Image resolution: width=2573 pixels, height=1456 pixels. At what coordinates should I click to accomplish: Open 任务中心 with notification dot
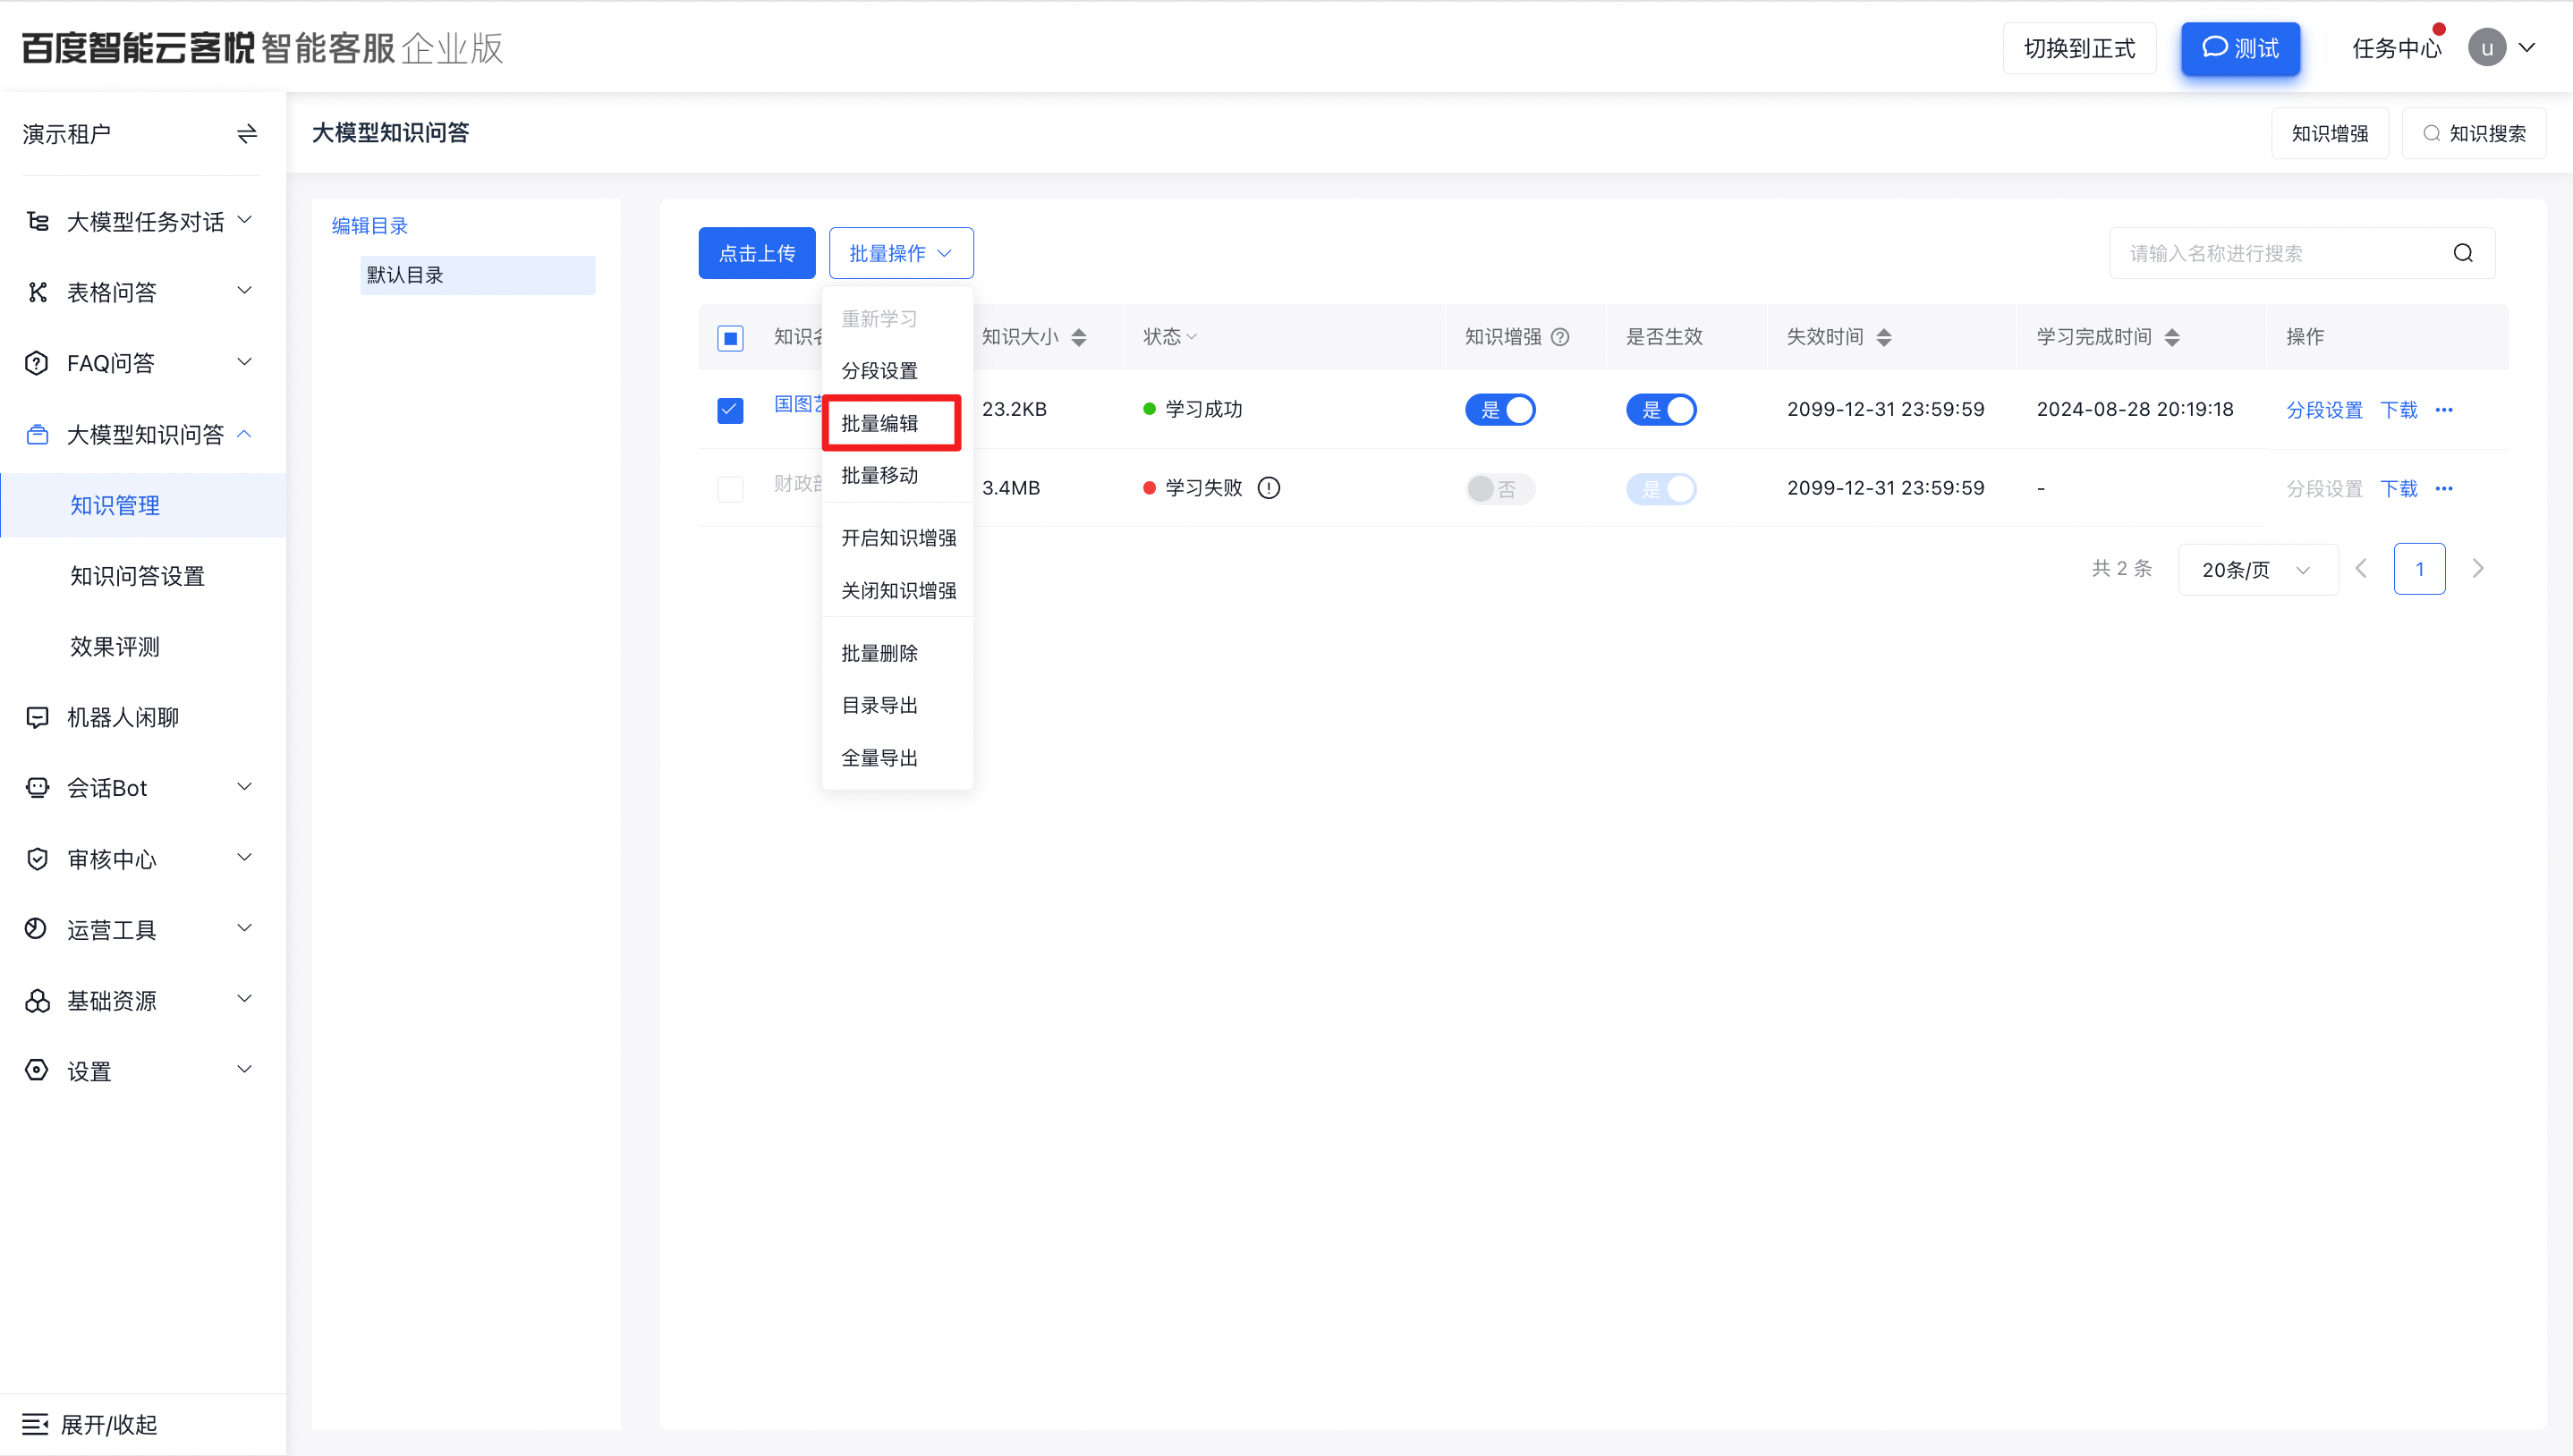[x=2397, y=47]
